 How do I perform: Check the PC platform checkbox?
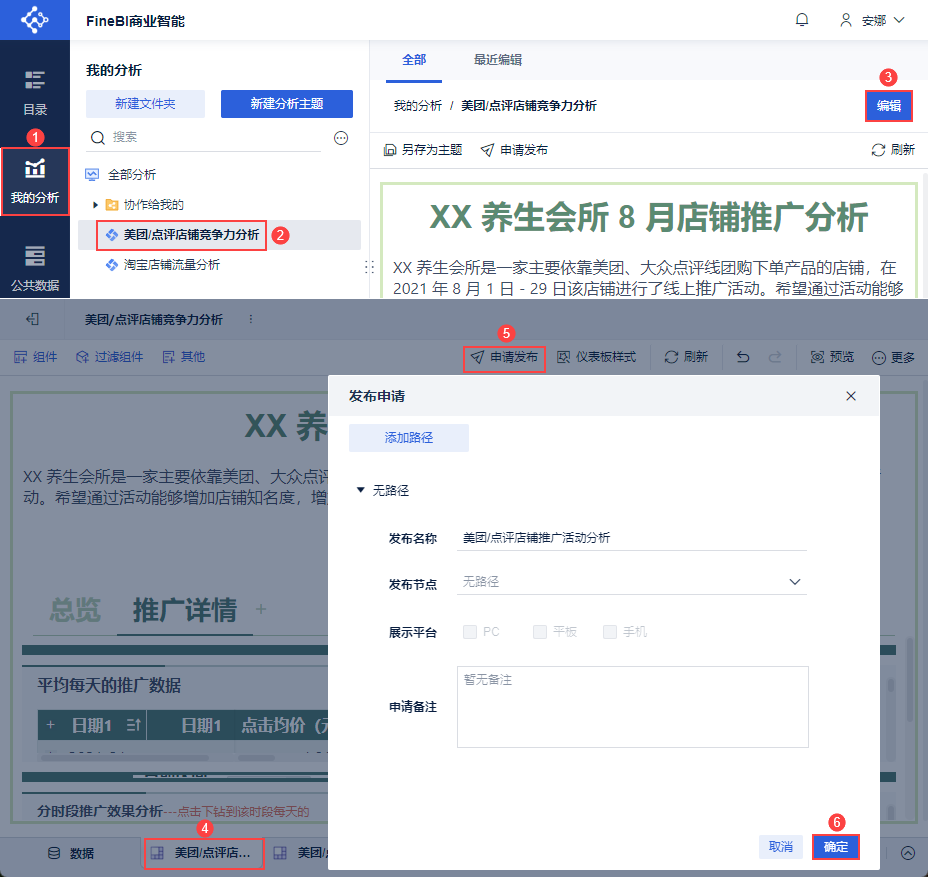point(470,632)
